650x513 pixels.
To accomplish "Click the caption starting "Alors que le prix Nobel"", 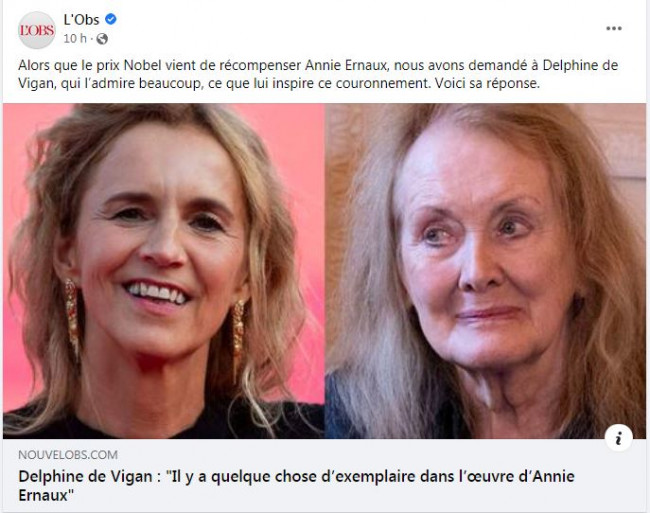I will coord(318,74).
